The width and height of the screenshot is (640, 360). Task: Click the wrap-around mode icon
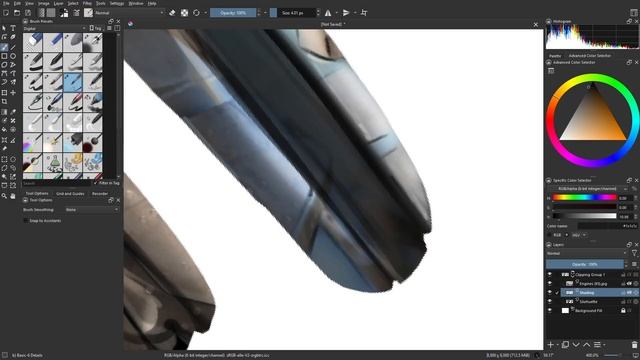(x=364, y=13)
